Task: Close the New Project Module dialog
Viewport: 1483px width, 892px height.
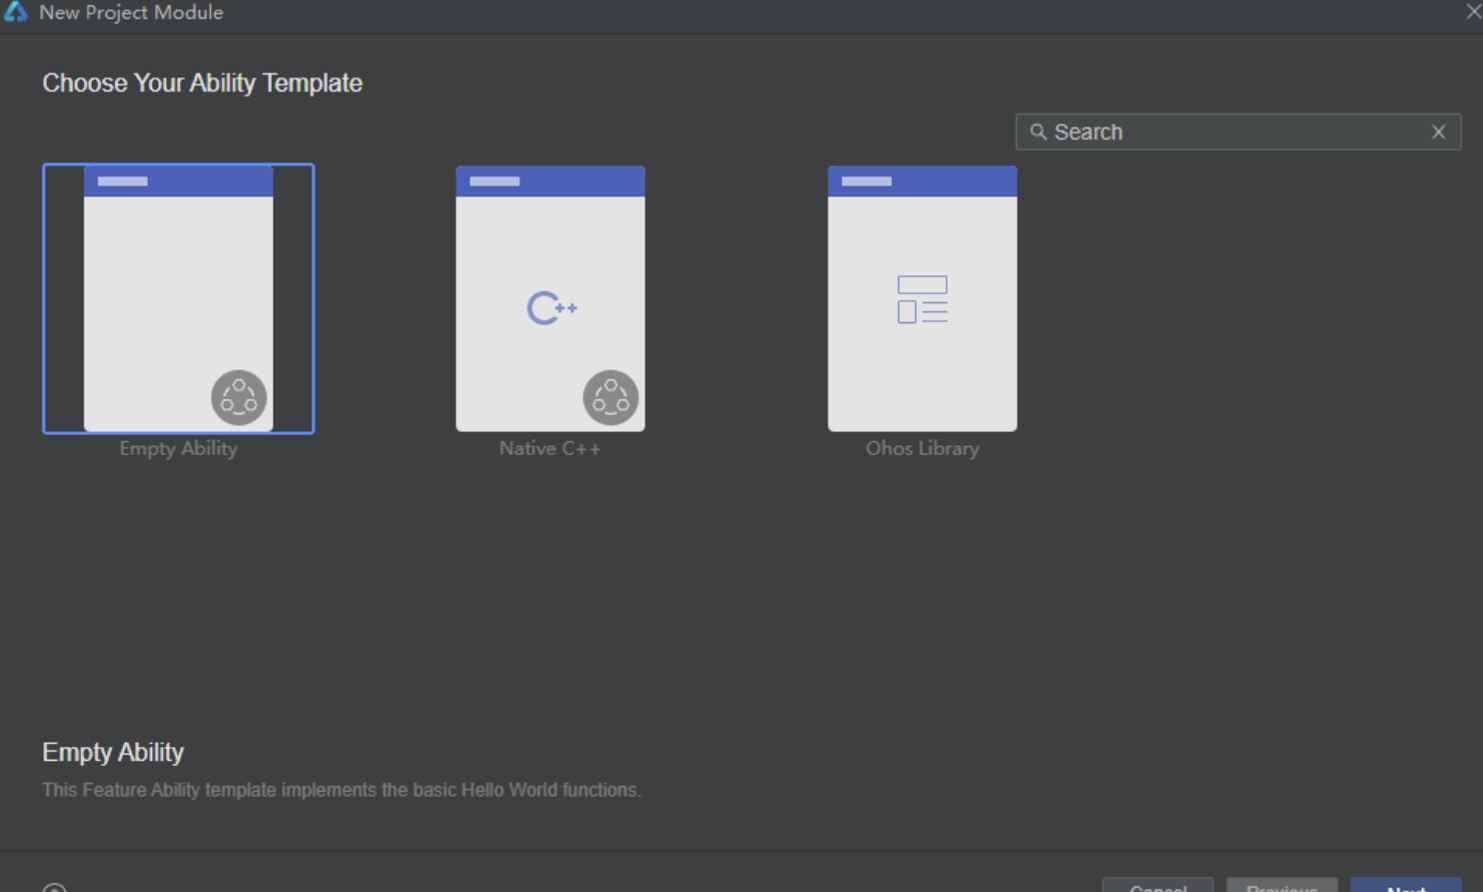Action: tap(1473, 12)
